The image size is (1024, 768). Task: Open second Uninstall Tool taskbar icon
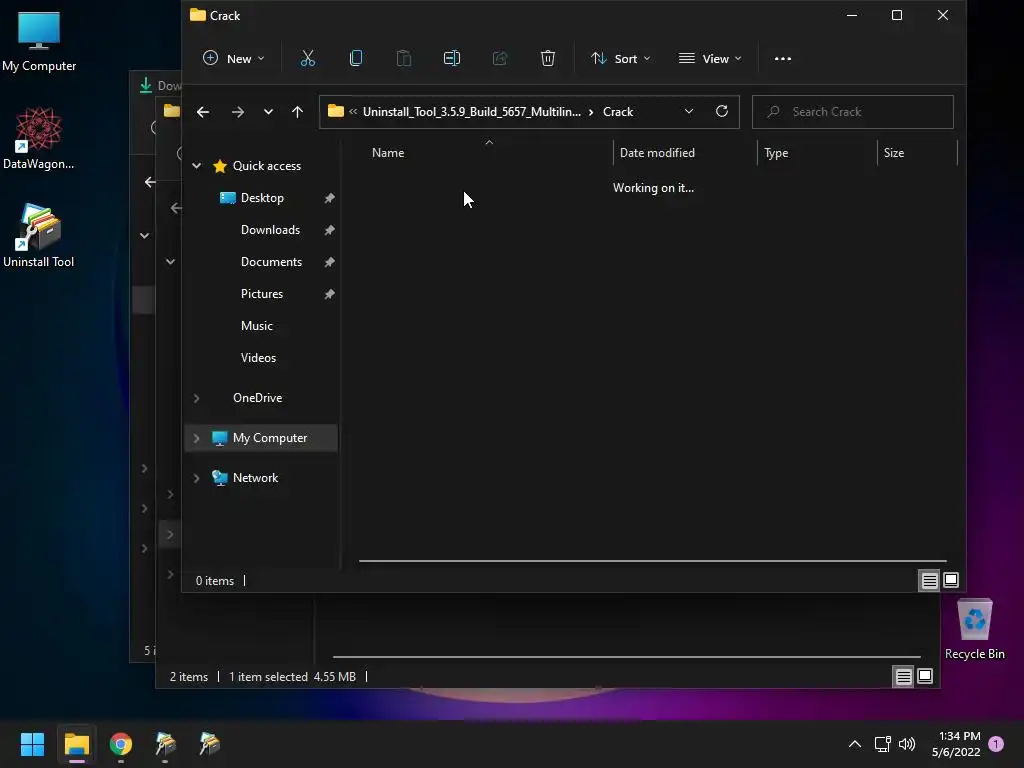pos(210,744)
